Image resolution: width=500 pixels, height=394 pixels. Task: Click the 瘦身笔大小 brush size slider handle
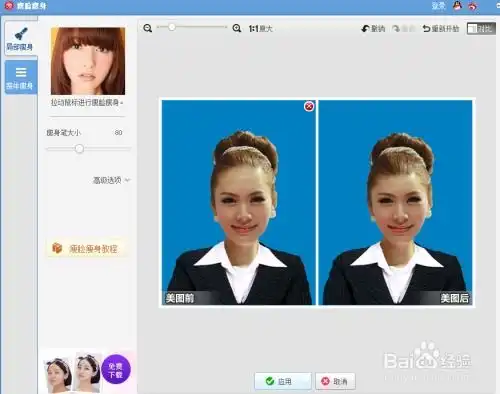[x=79, y=149]
